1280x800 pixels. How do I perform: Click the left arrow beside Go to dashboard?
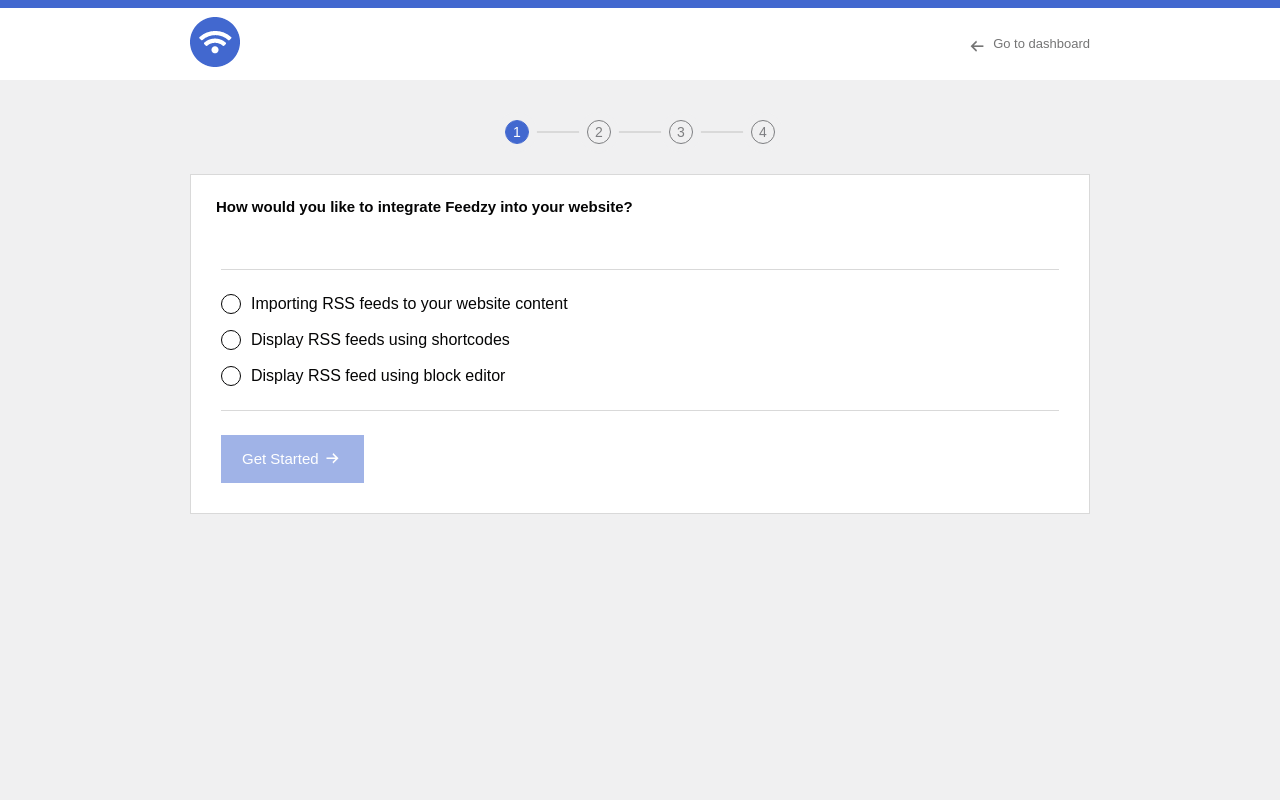coord(977,46)
